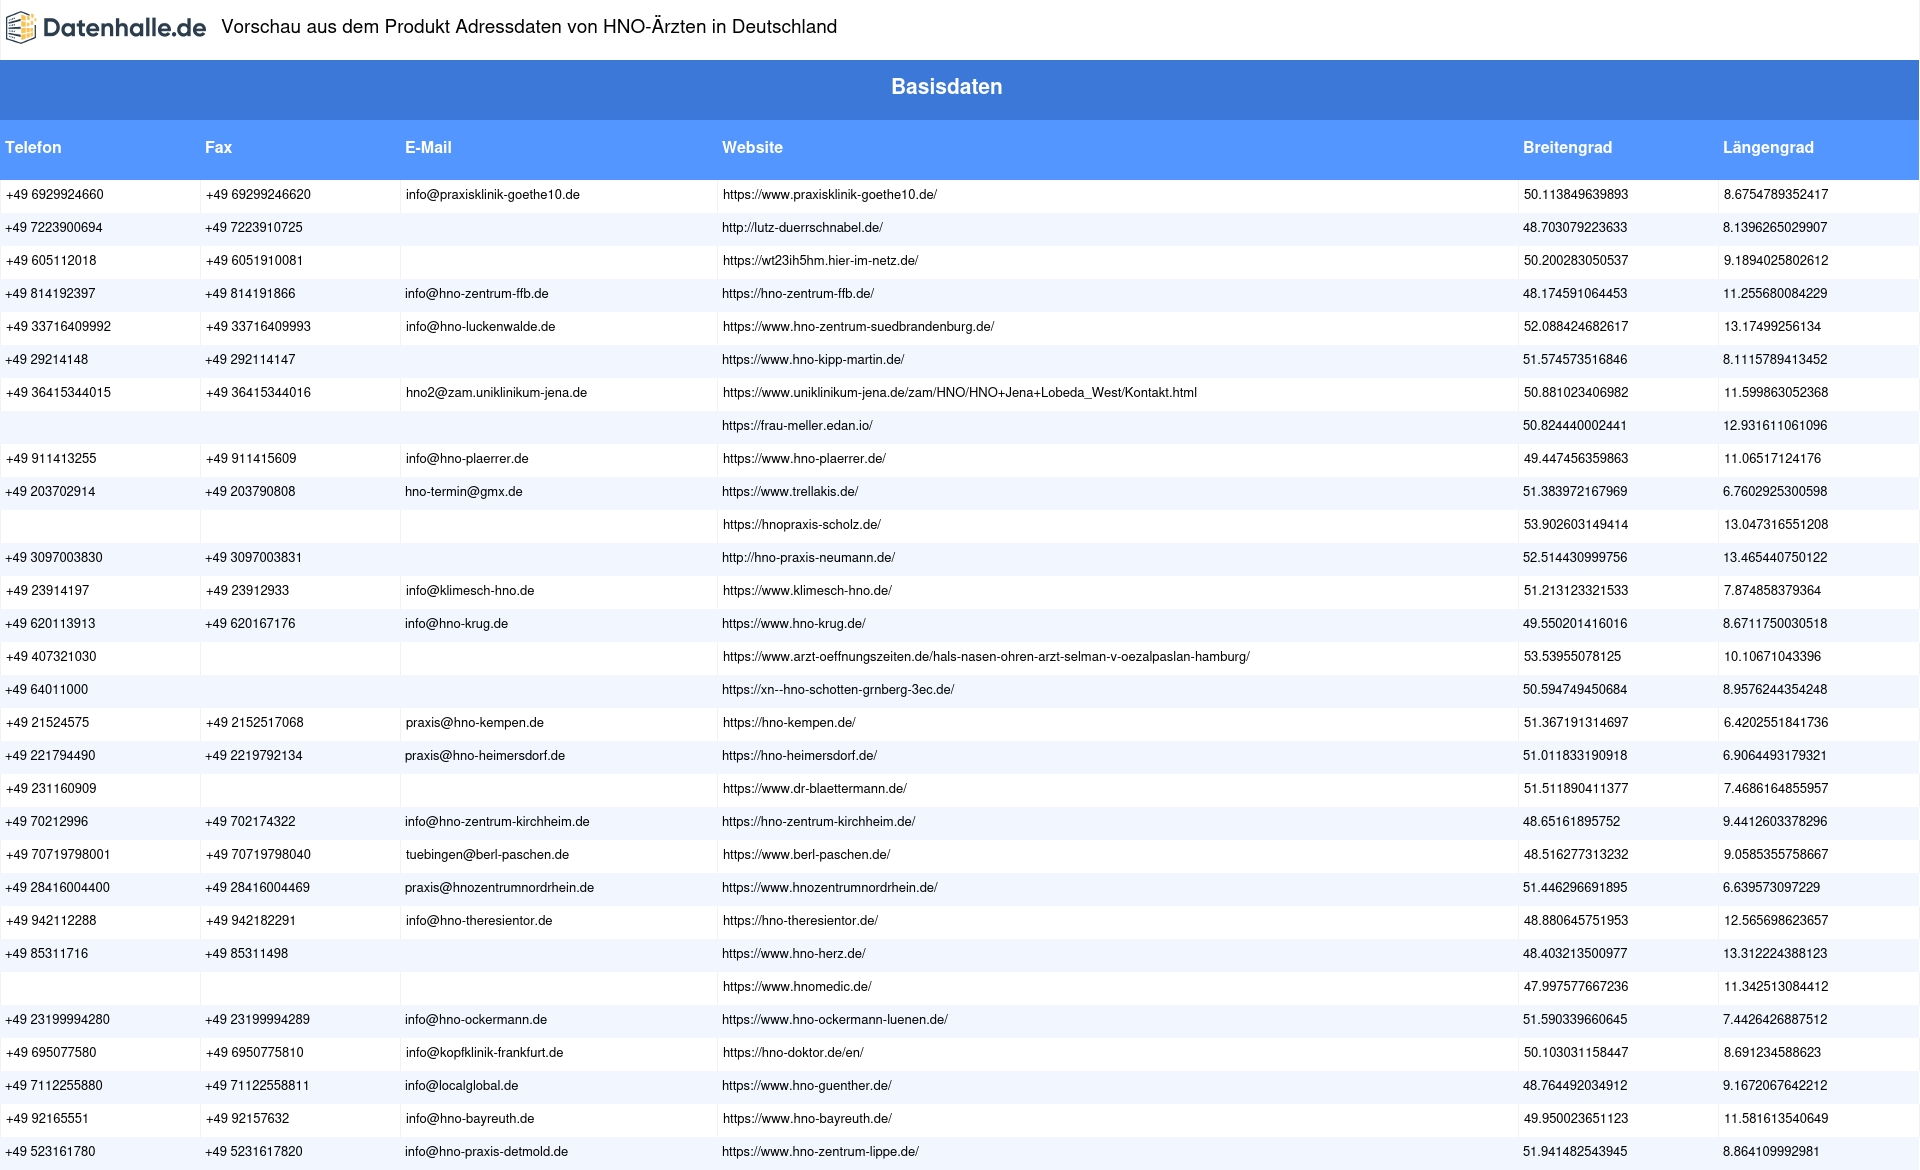Select the Fax column header
1920x1170 pixels.
coord(218,148)
